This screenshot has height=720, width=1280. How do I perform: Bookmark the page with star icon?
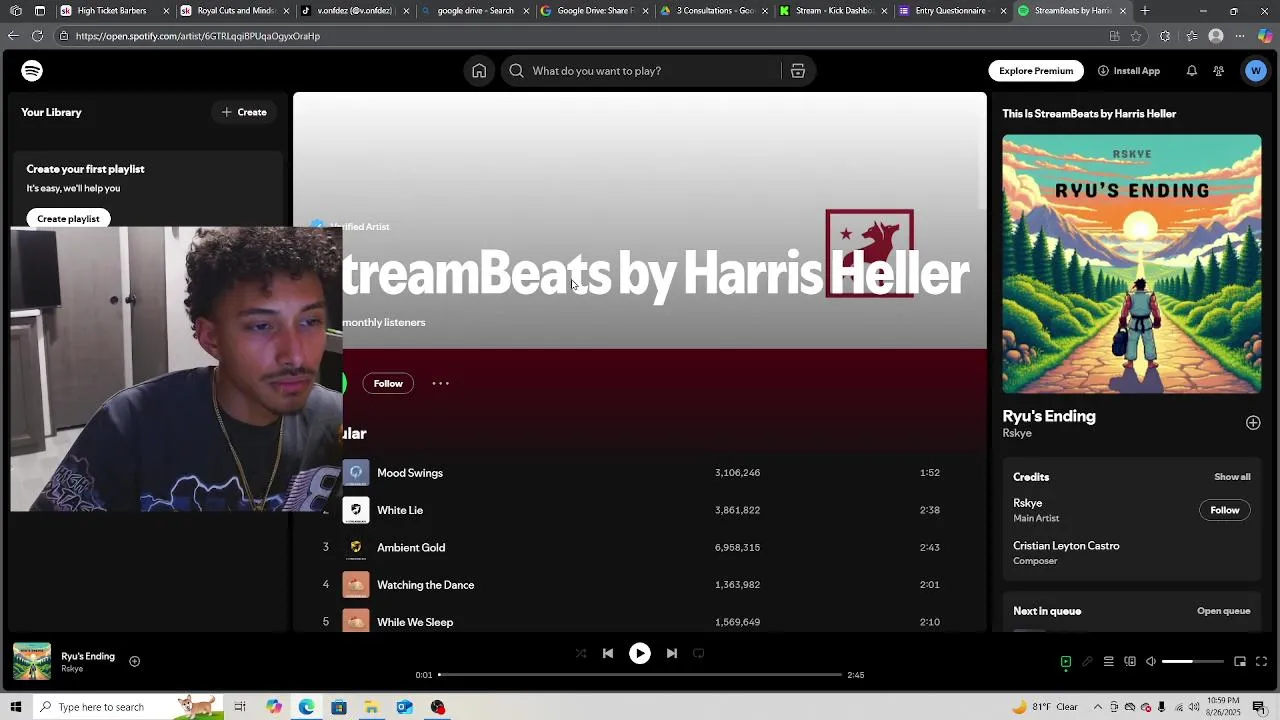1136,36
